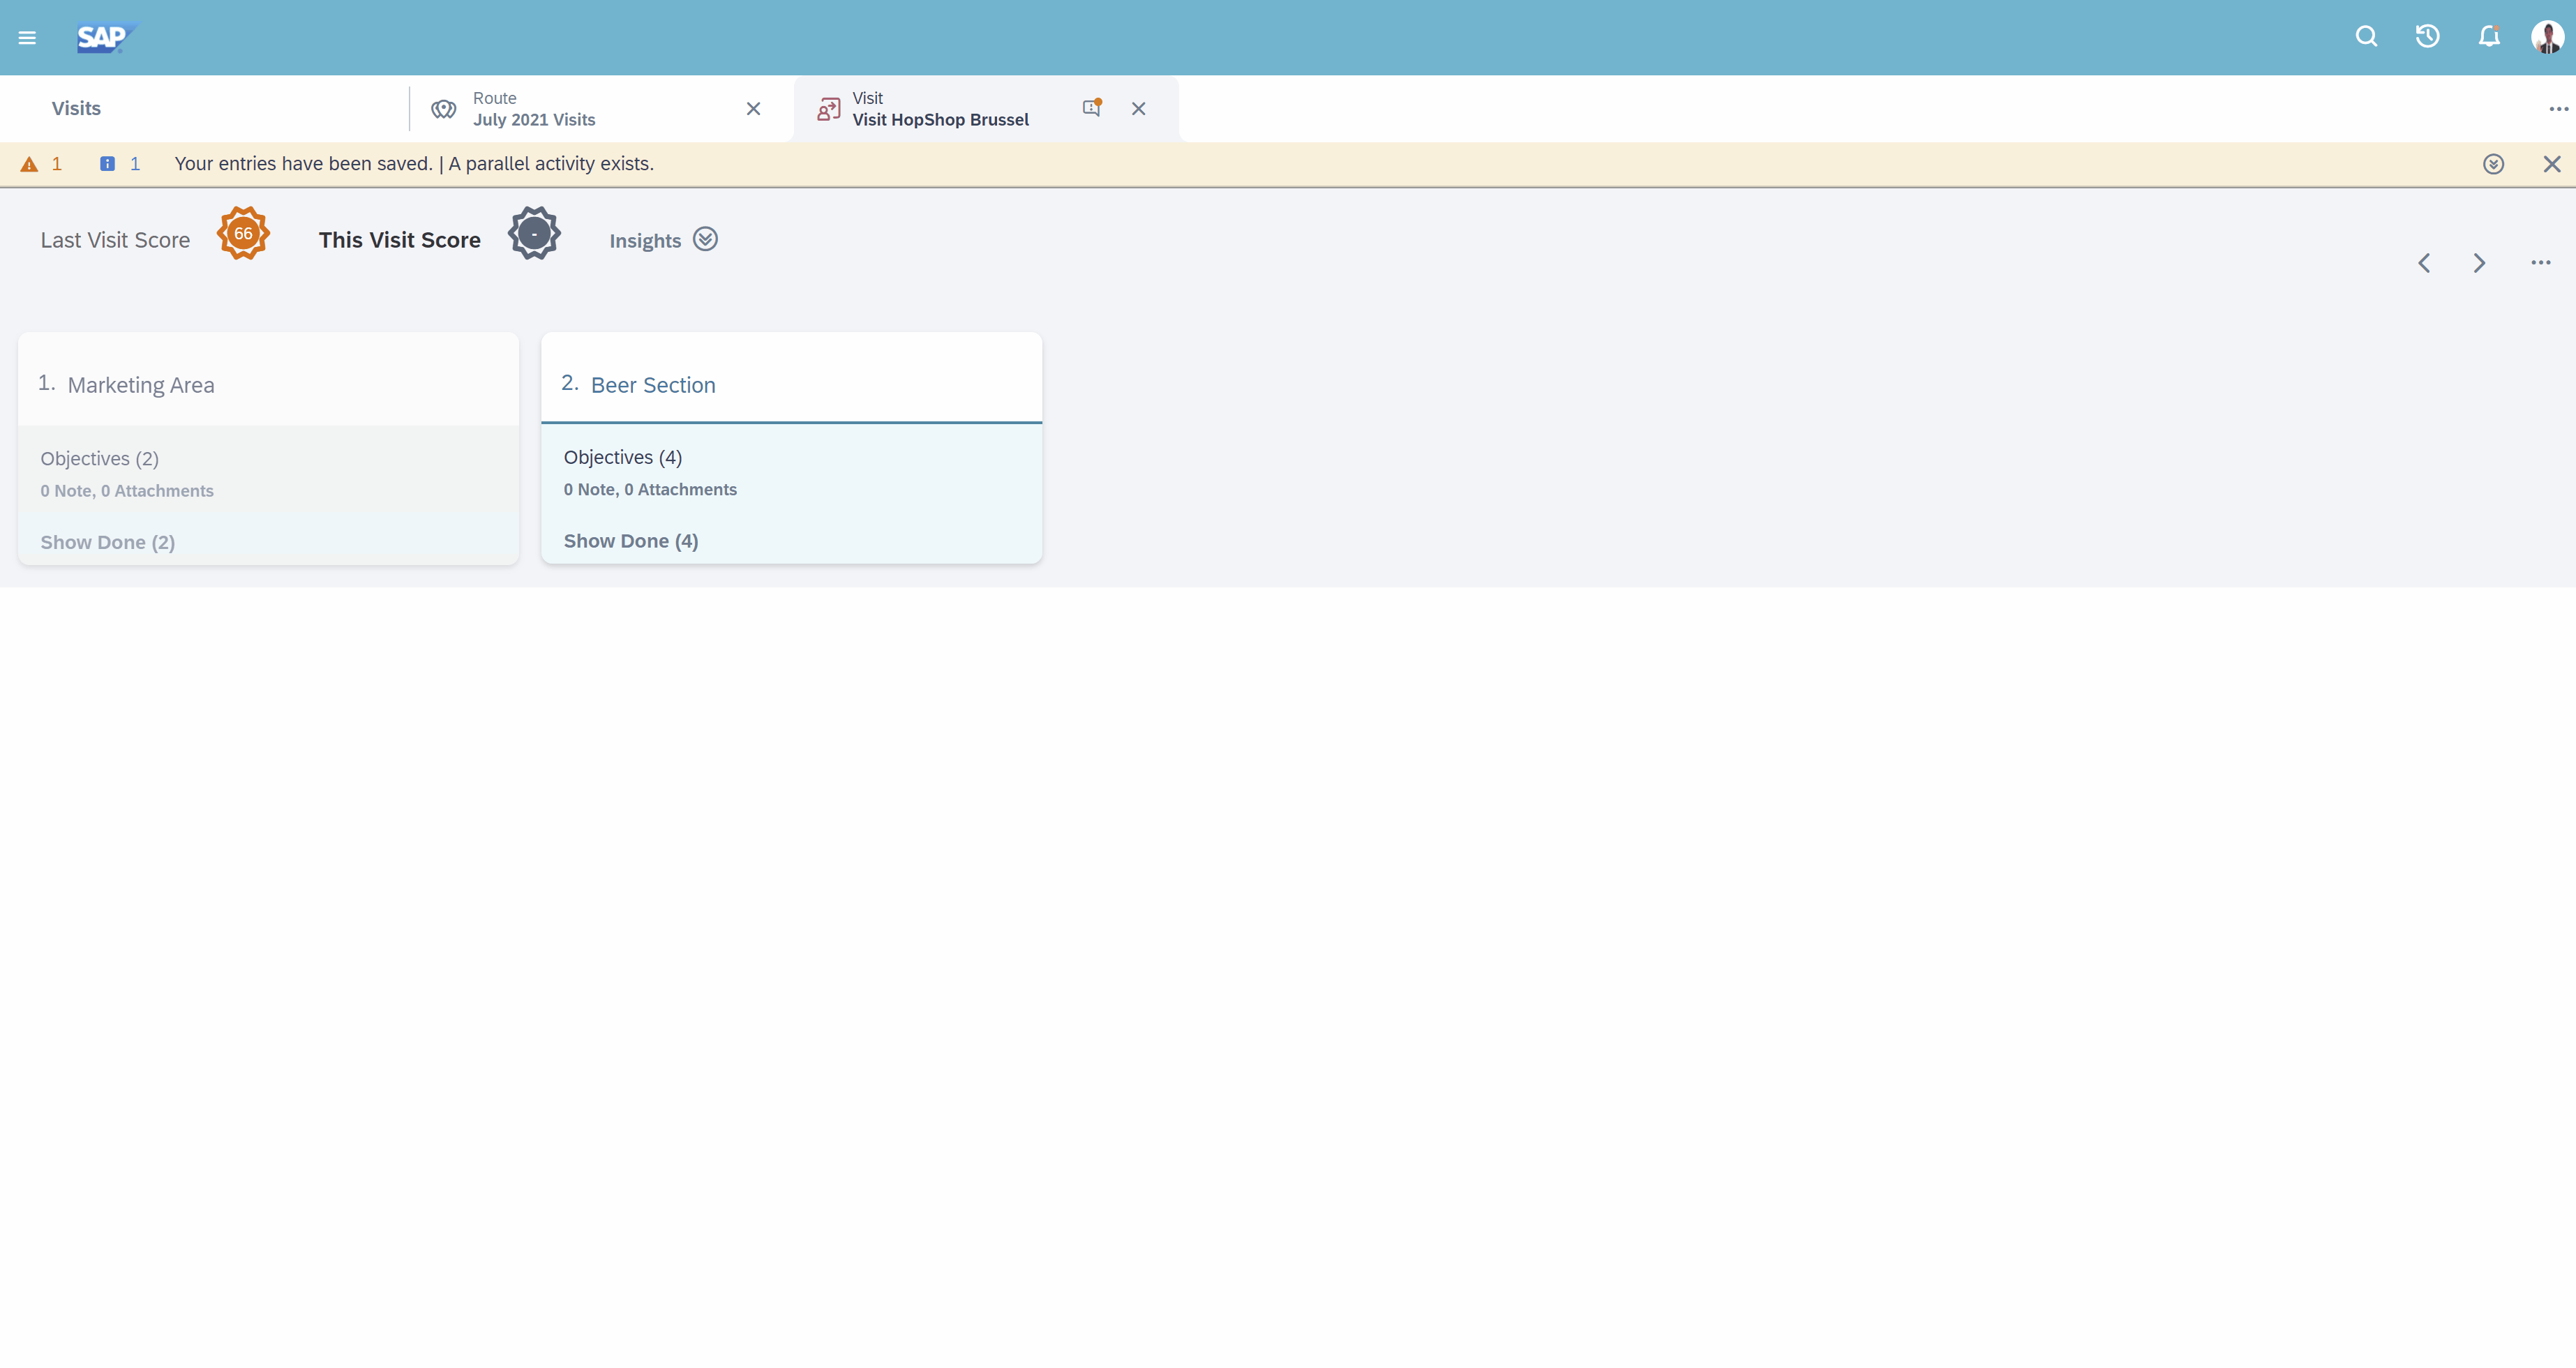
Task: Click notes and attachments in Beer Section
Action: coord(650,489)
